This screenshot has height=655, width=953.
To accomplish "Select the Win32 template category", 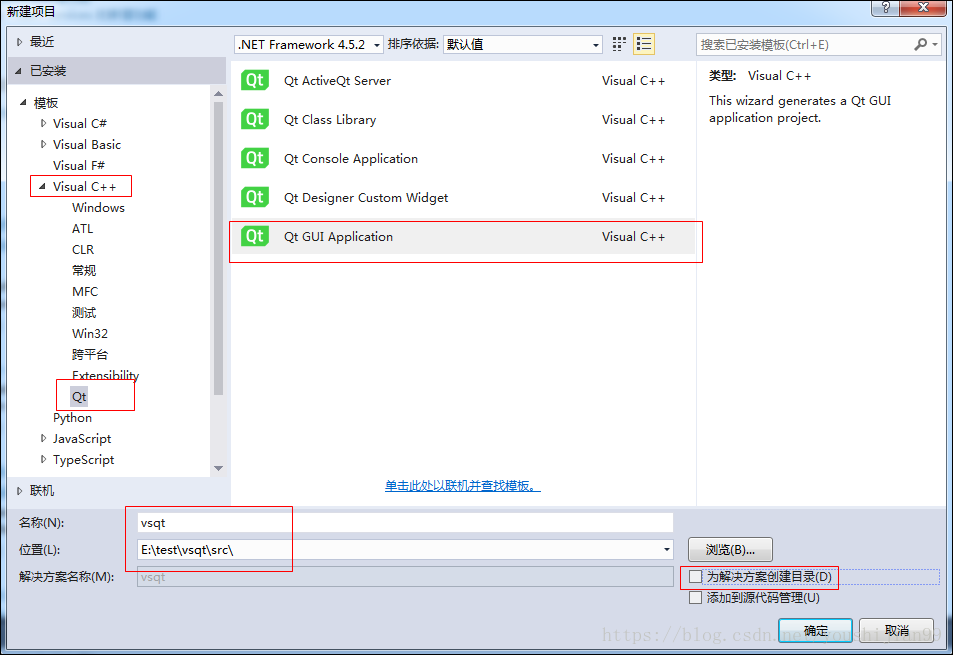I will tap(89, 334).
